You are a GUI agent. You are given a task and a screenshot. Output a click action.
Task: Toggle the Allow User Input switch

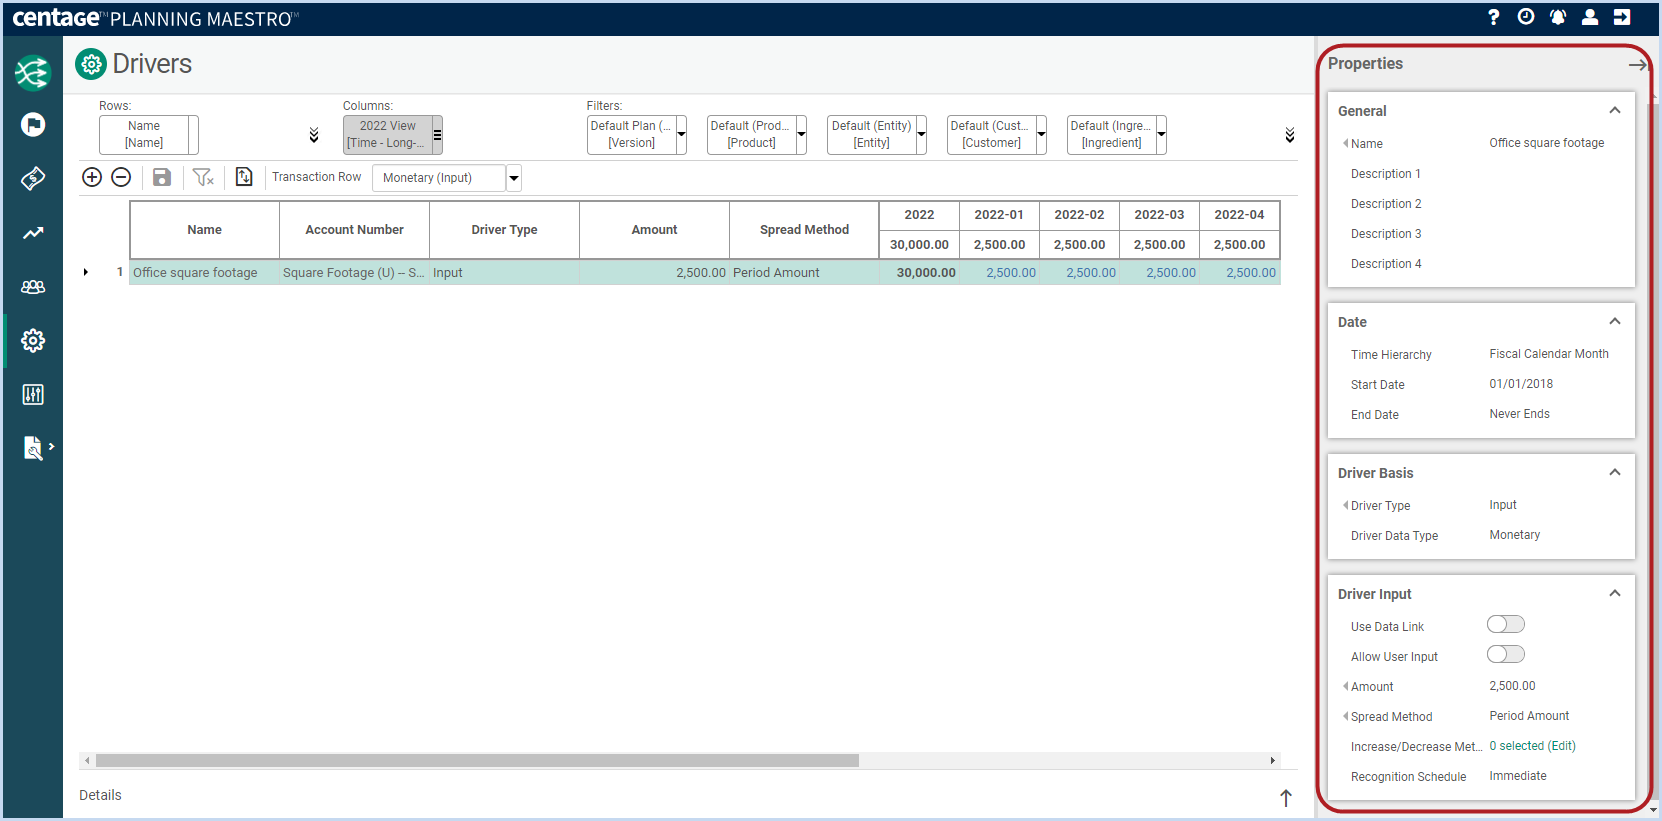pyautogui.click(x=1506, y=655)
